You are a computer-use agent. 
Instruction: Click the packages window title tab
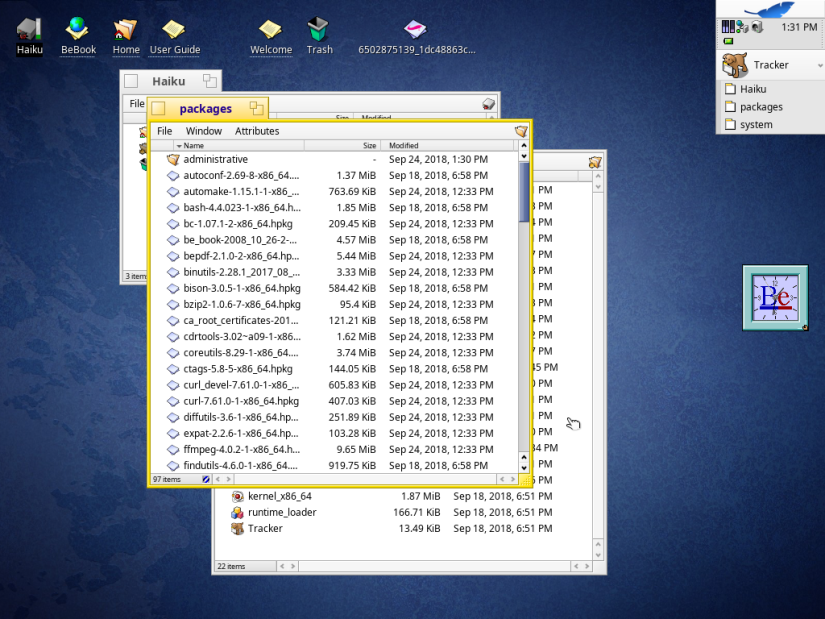pyautogui.click(x=205, y=108)
